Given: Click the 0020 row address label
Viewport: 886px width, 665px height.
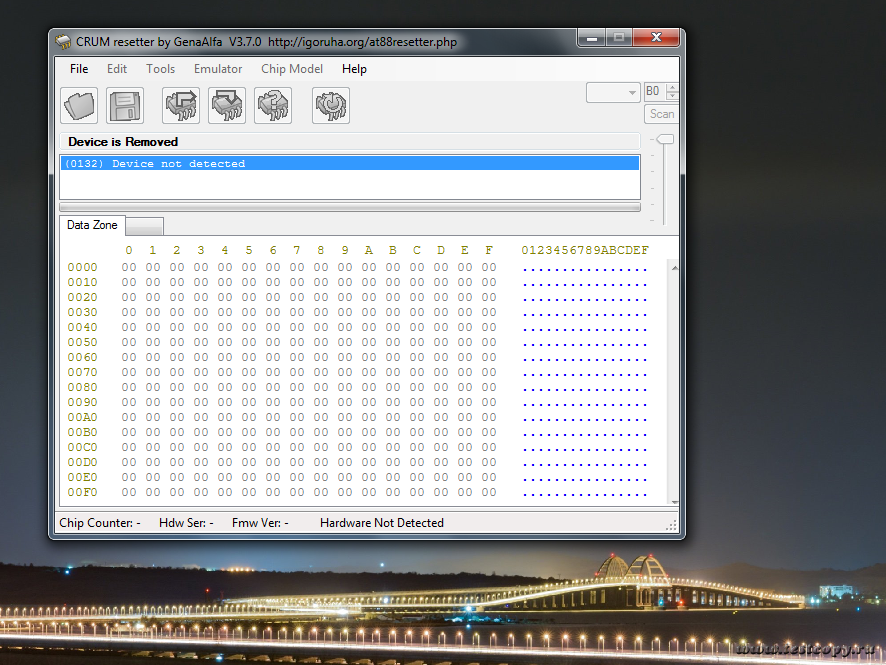Looking at the screenshot, I should (82, 297).
